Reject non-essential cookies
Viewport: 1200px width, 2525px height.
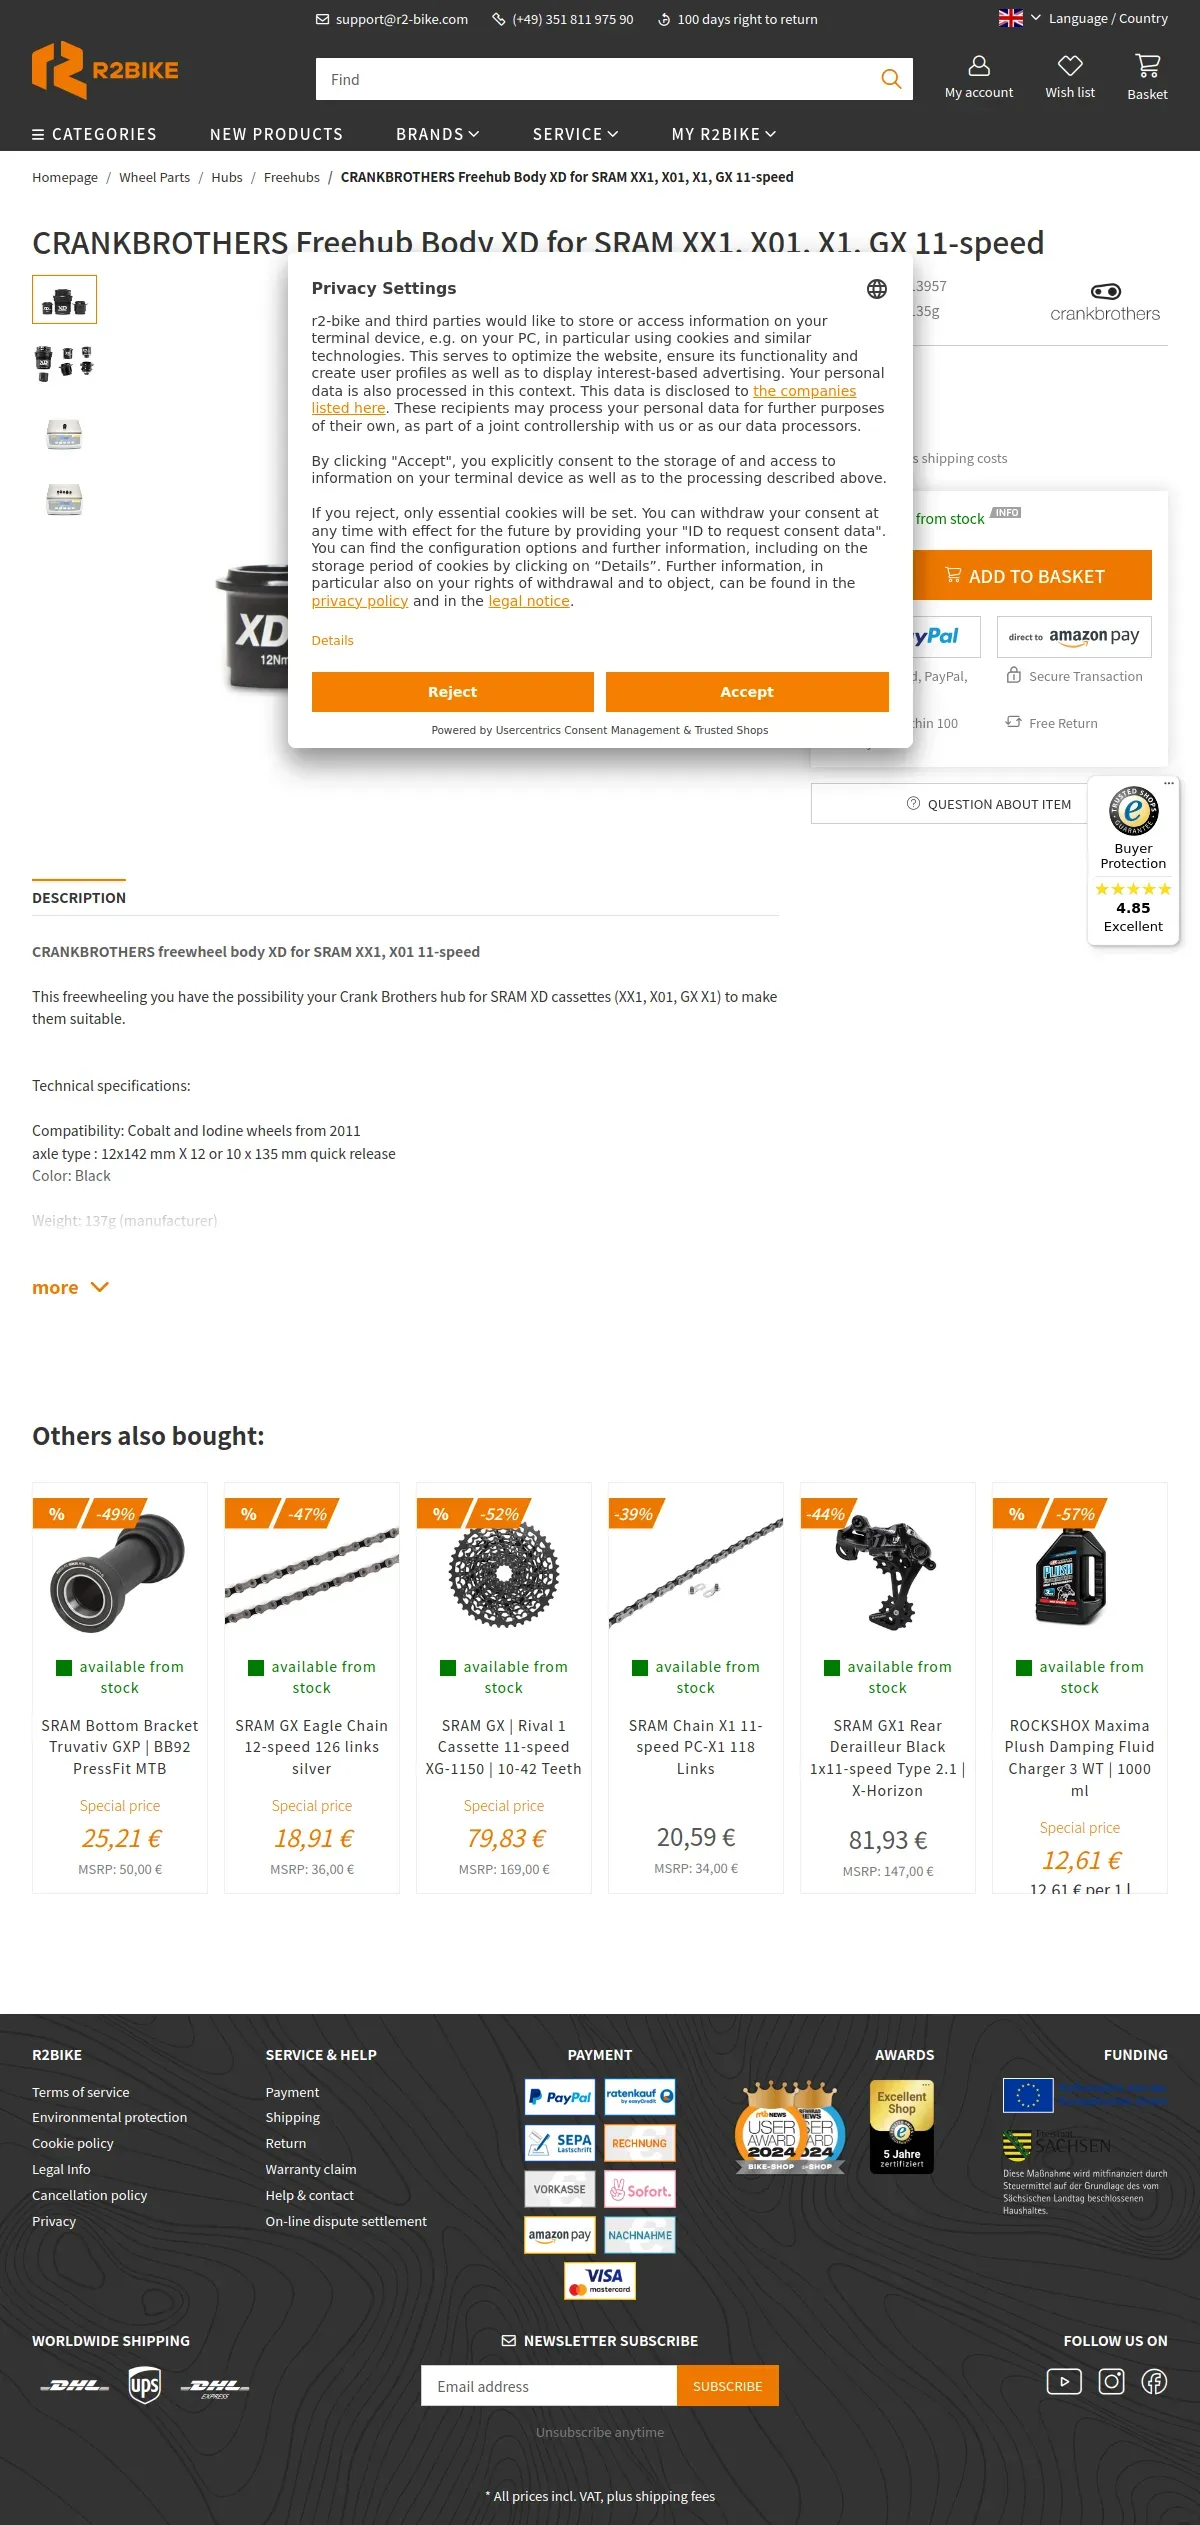point(452,692)
